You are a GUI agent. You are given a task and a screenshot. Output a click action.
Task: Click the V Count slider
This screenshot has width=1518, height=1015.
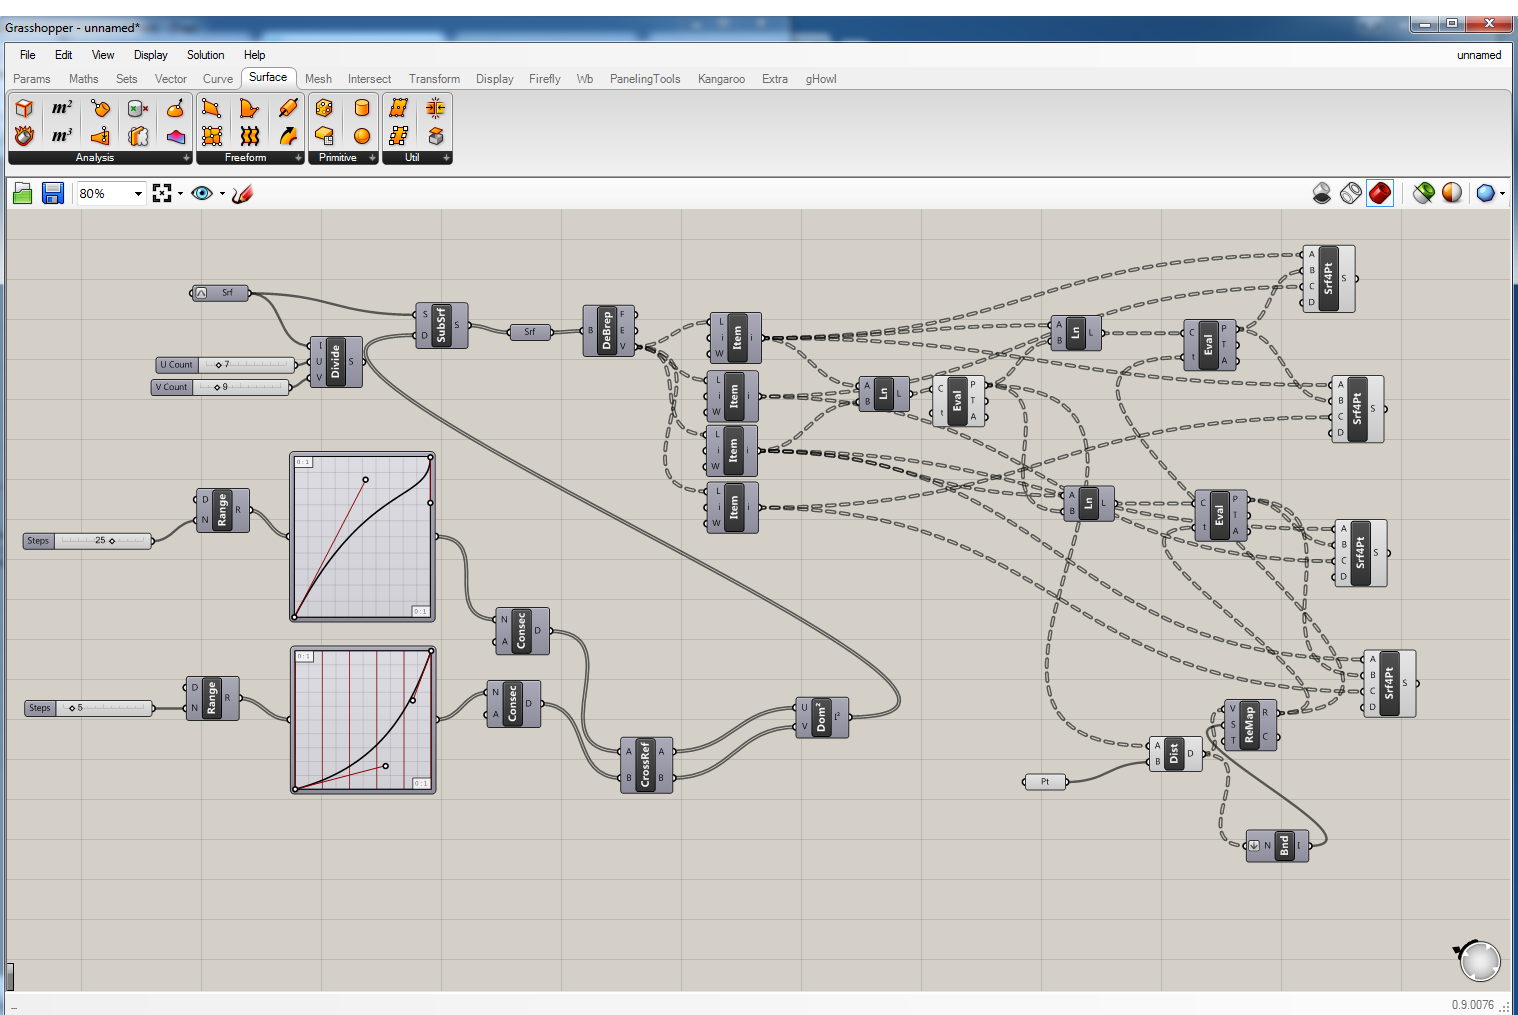[222, 387]
